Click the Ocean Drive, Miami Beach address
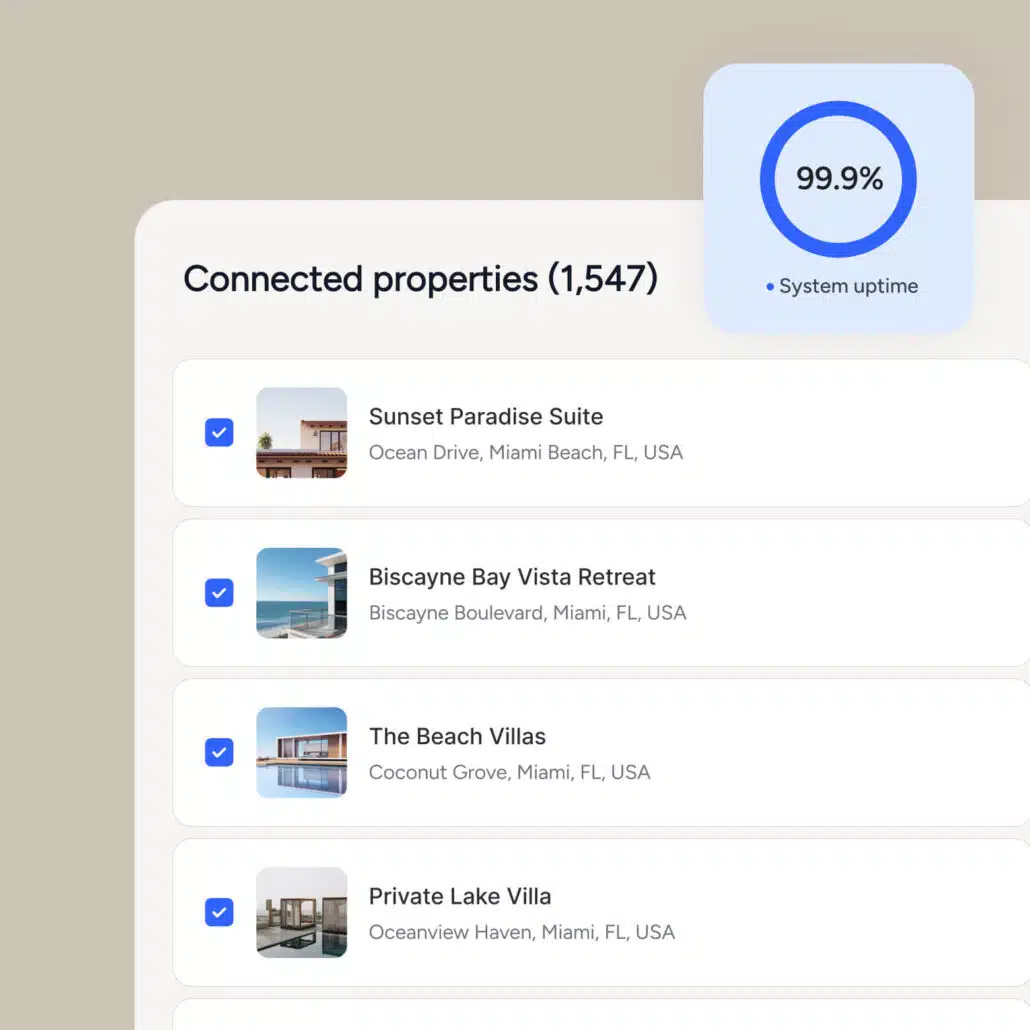Viewport: 1030px width, 1030px height. pyautogui.click(x=526, y=453)
